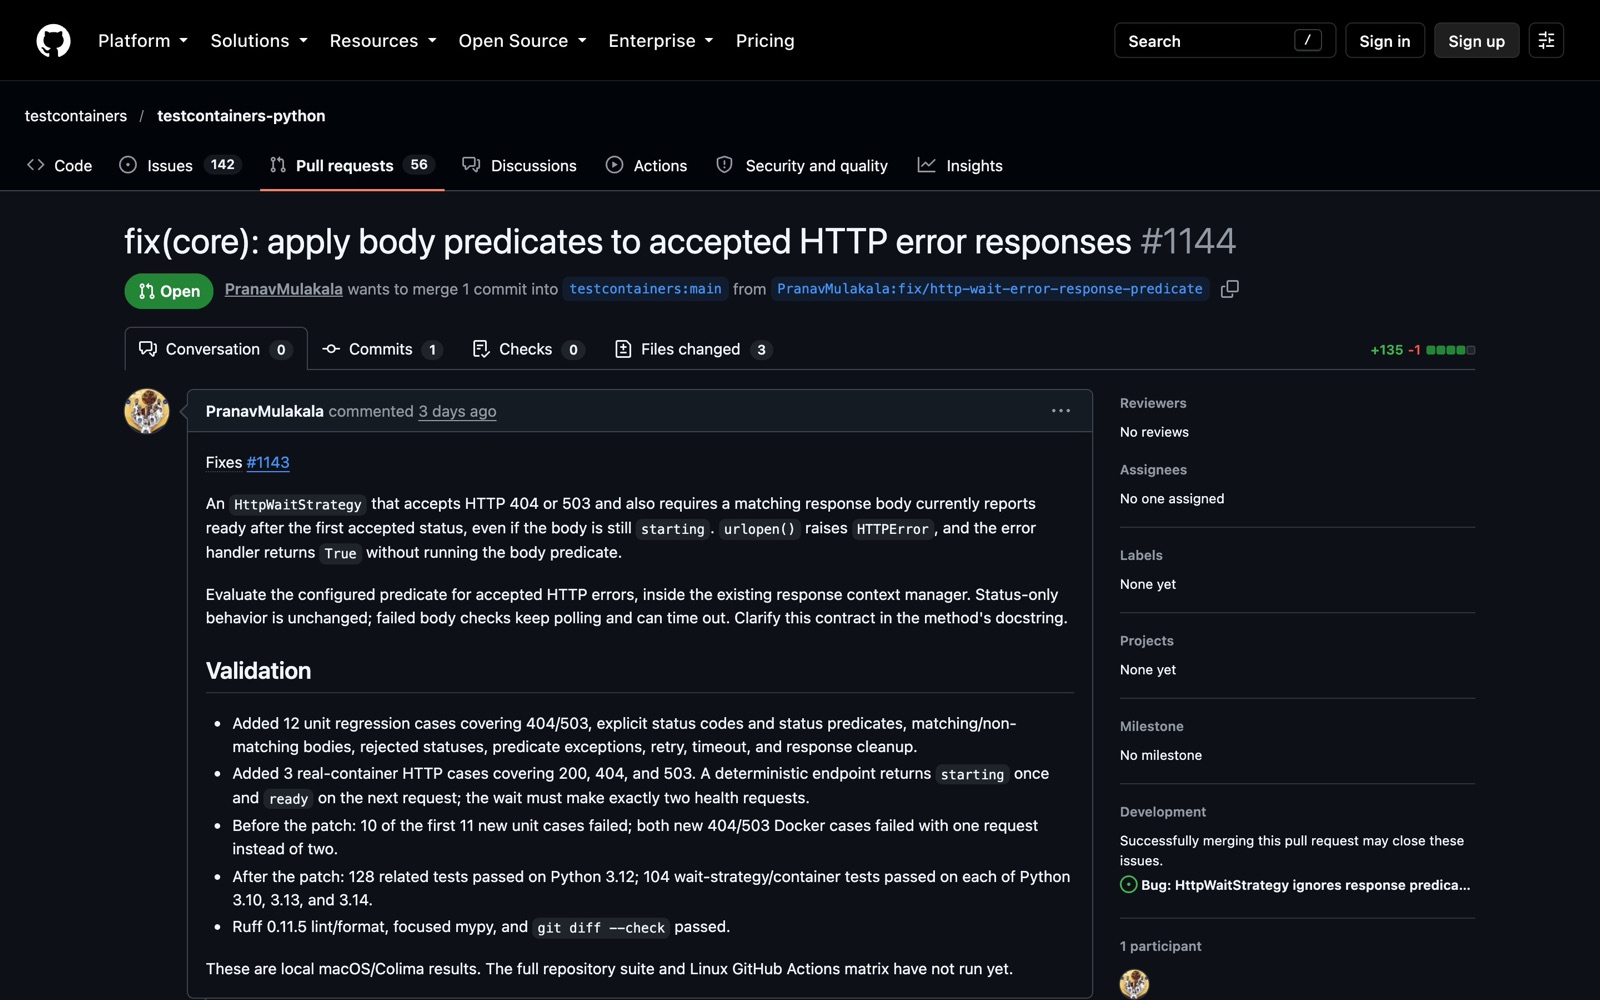Click the open issue icon under Development
Image resolution: width=1600 pixels, height=1000 pixels.
pos(1129,885)
